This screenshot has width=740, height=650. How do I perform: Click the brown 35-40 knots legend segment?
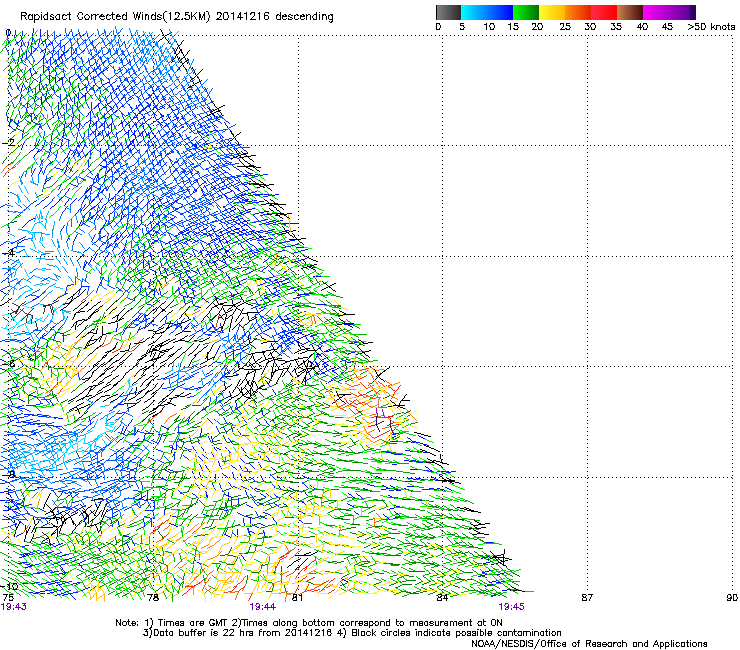tap(630, 12)
